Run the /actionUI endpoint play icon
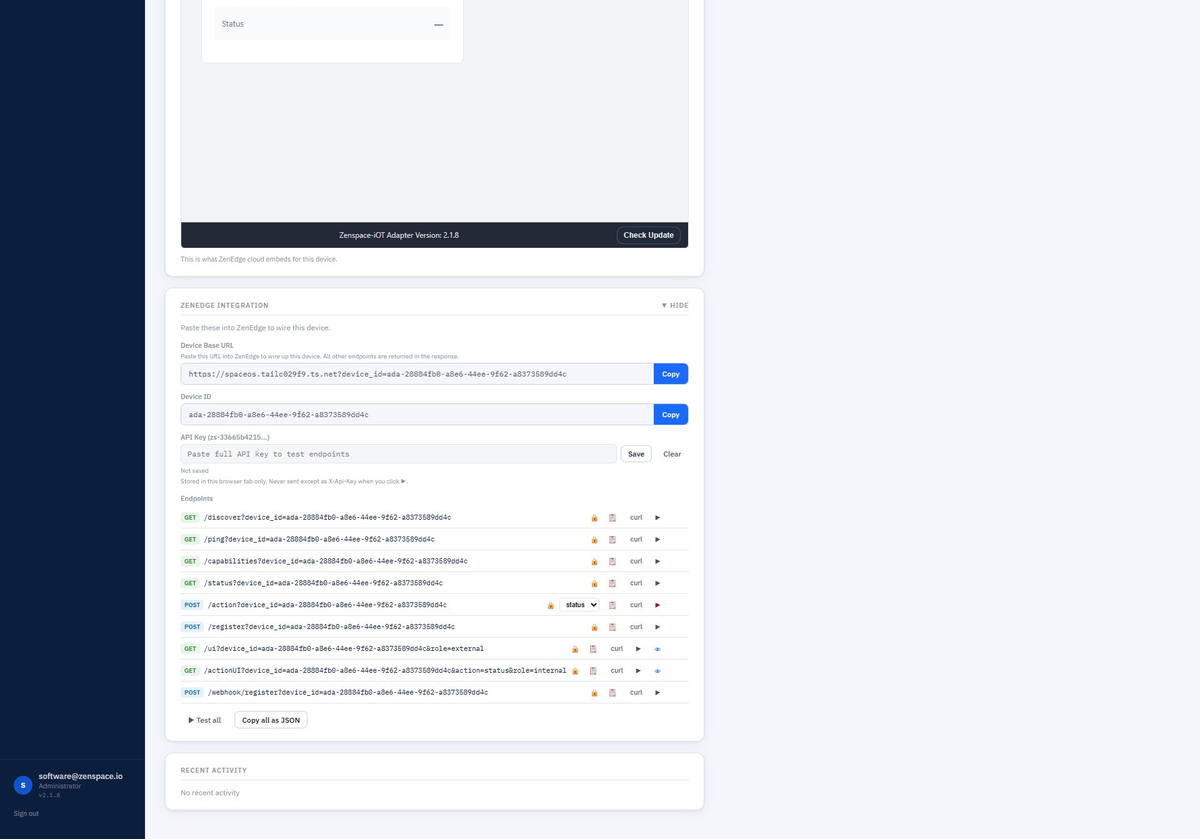1200x839 pixels. pyautogui.click(x=638, y=671)
